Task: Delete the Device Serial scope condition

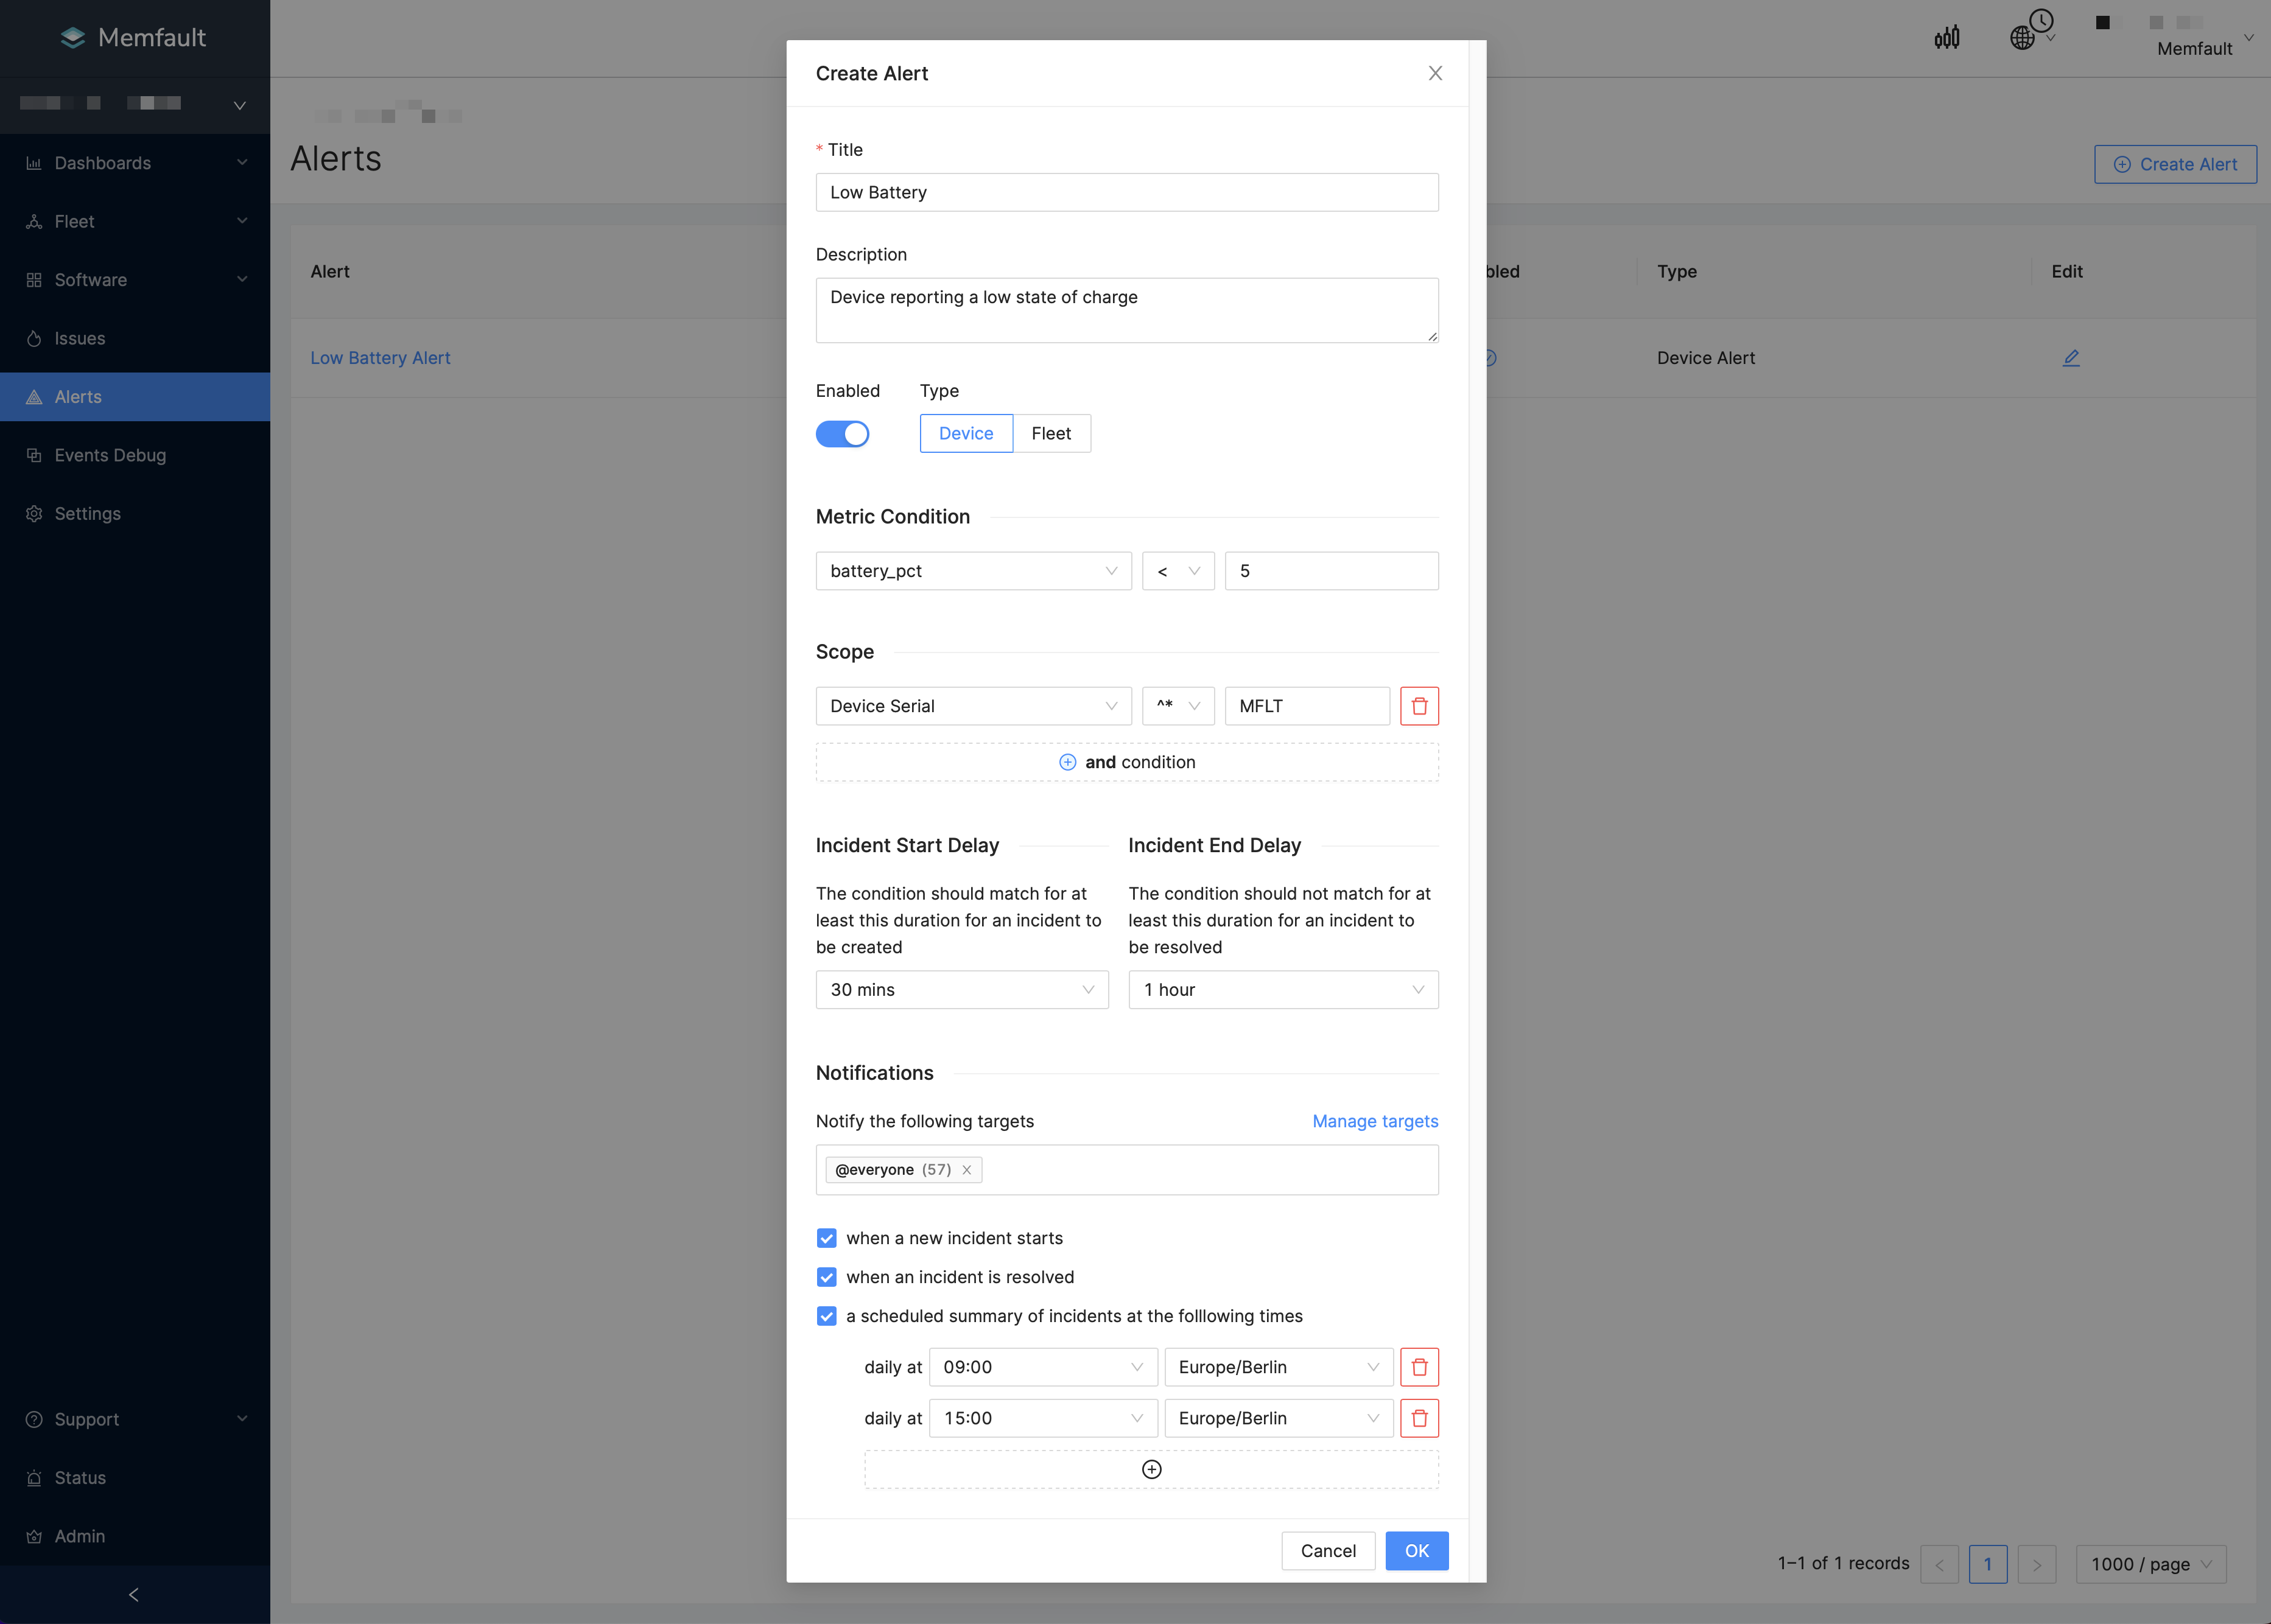Action: click(1418, 706)
